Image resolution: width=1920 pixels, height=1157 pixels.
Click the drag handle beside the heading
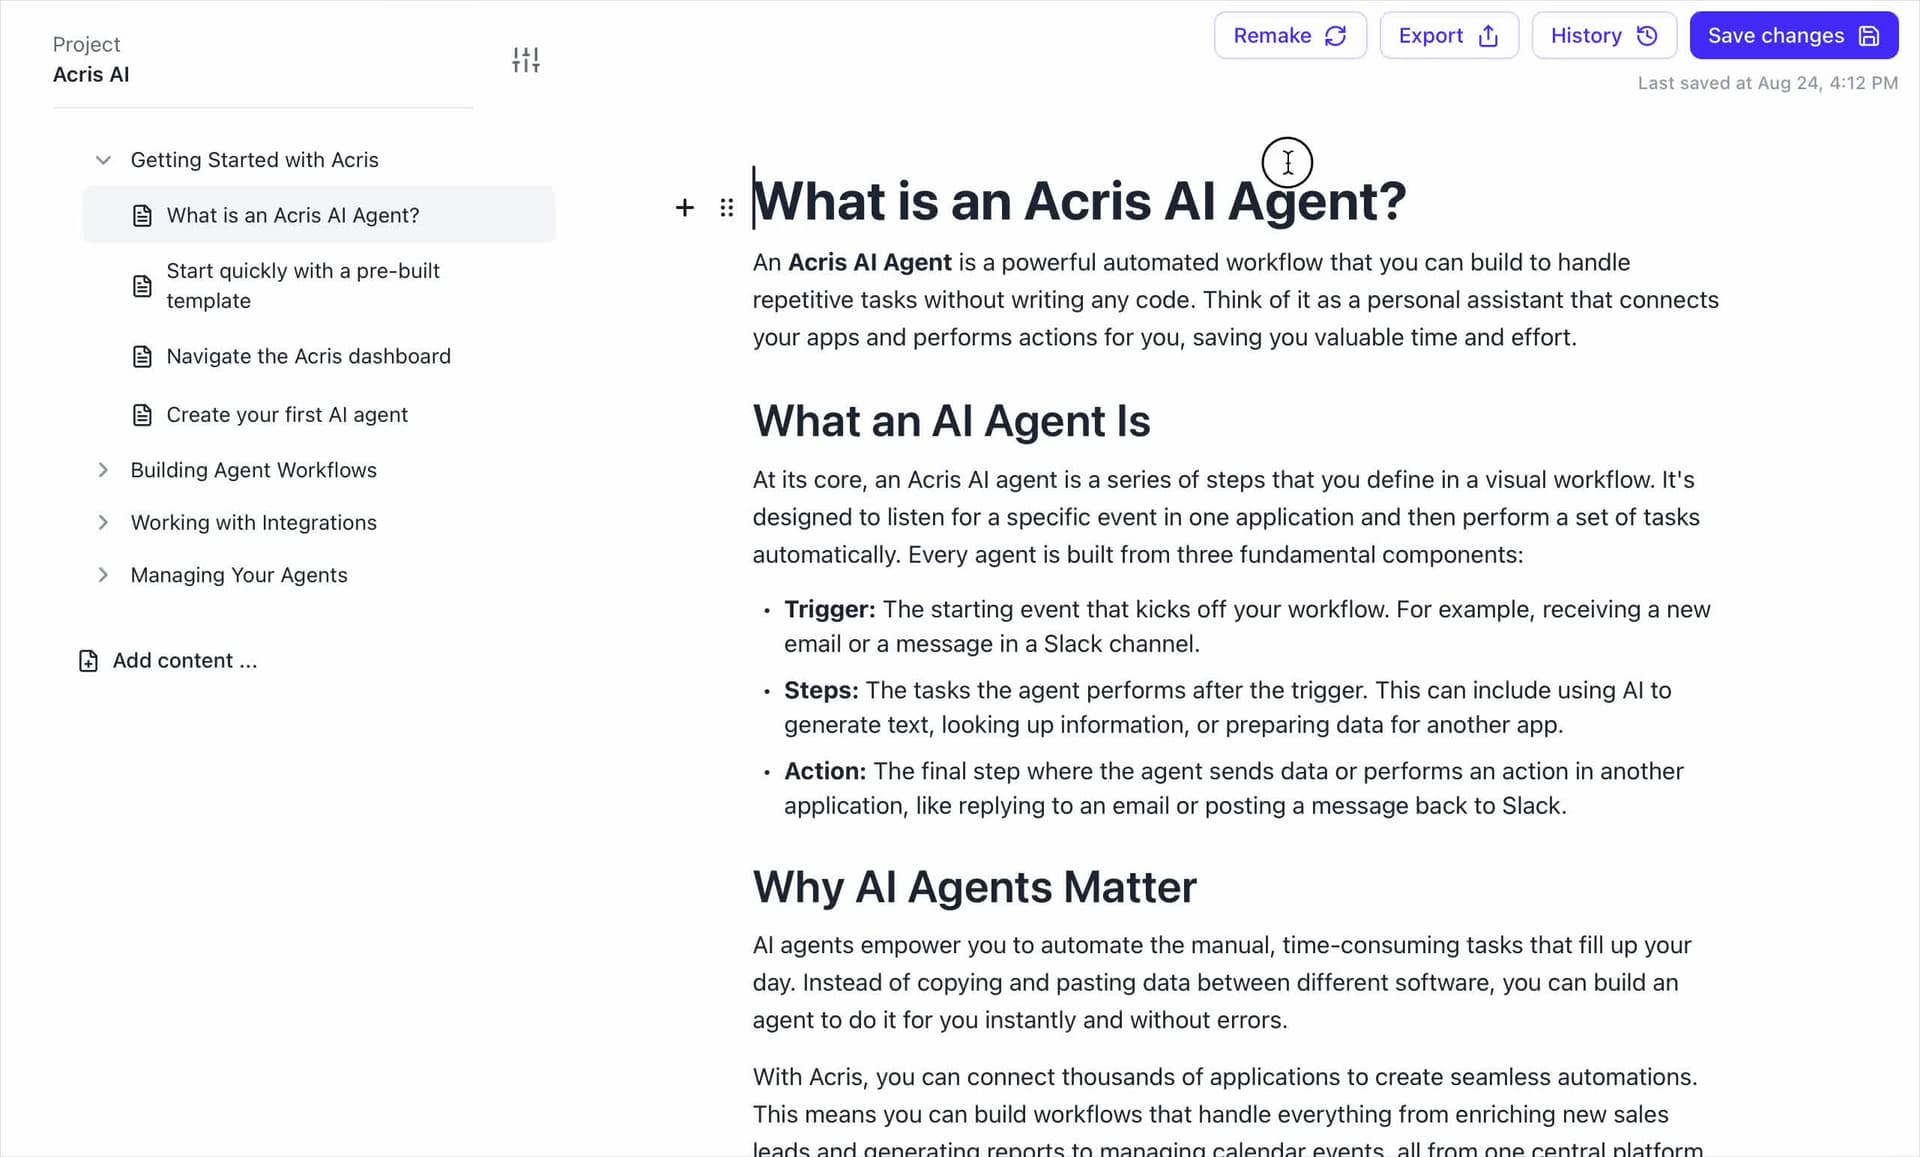click(x=726, y=207)
